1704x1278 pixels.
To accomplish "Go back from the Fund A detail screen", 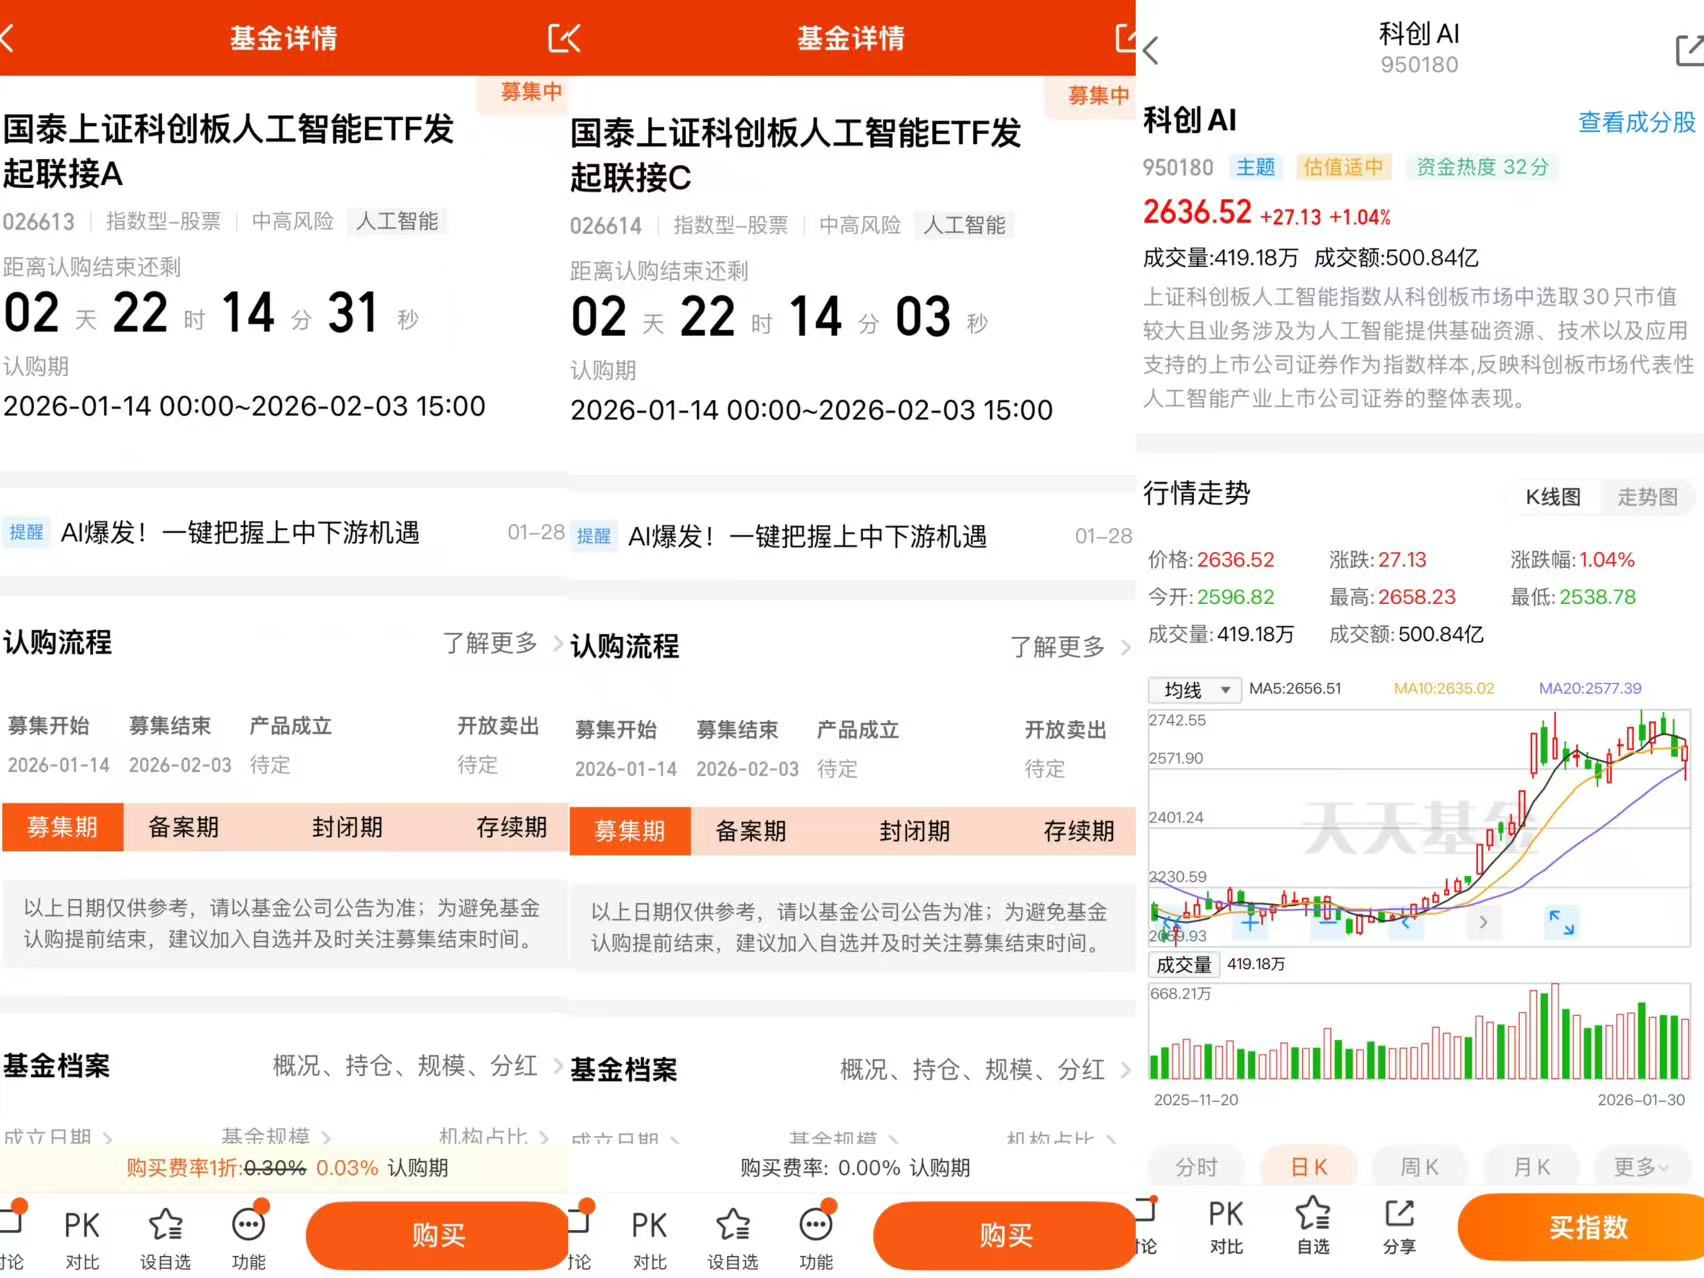I will tap(8, 38).
